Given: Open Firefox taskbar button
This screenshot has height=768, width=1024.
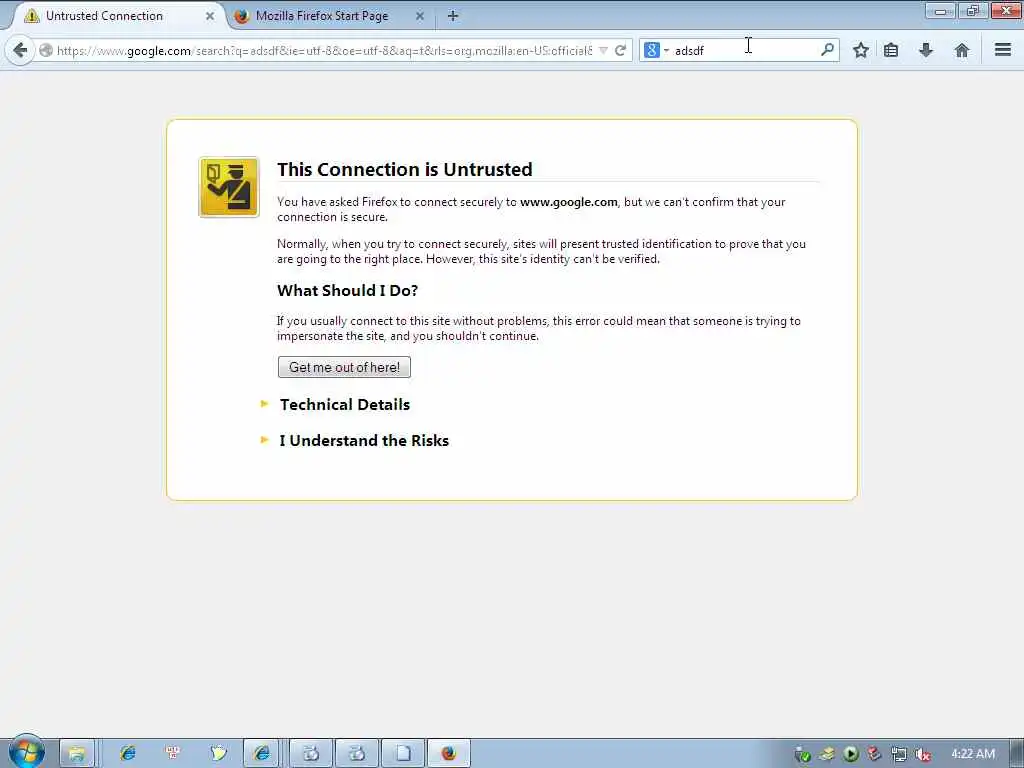Looking at the screenshot, I should (x=449, y=754).
